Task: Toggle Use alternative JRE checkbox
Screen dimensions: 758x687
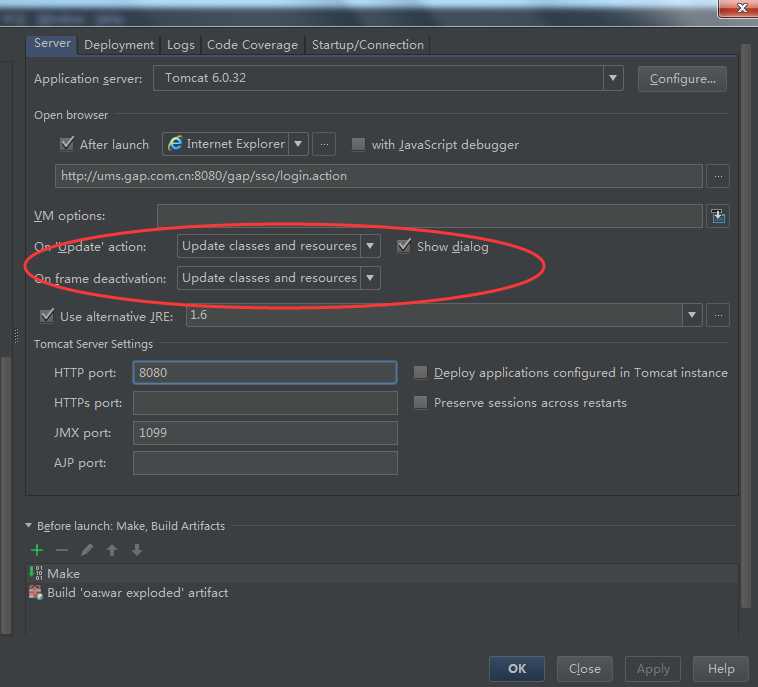Action: [x=47, y=316]
